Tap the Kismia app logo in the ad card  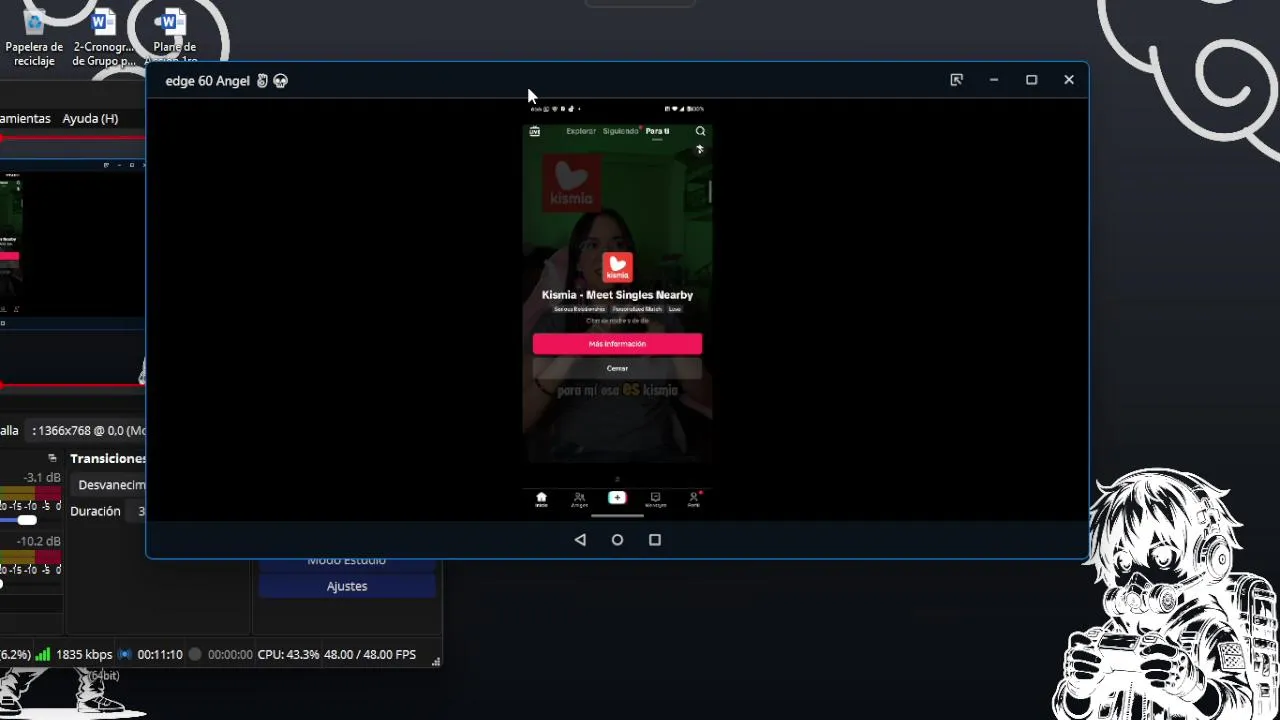pyautogui.click(x=617, y=267)
